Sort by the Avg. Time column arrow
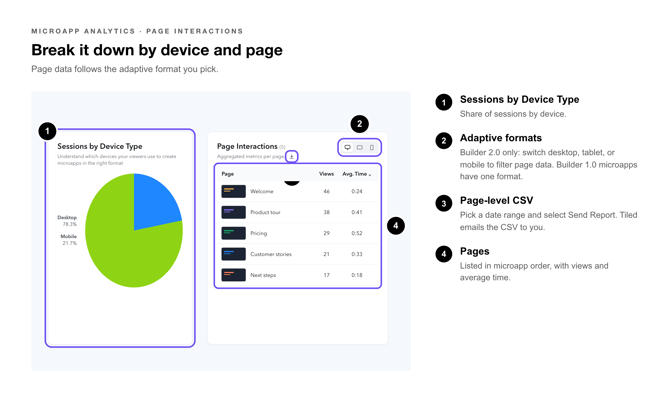The width and height of the screenshot is (670, 402). click(370, 174)
